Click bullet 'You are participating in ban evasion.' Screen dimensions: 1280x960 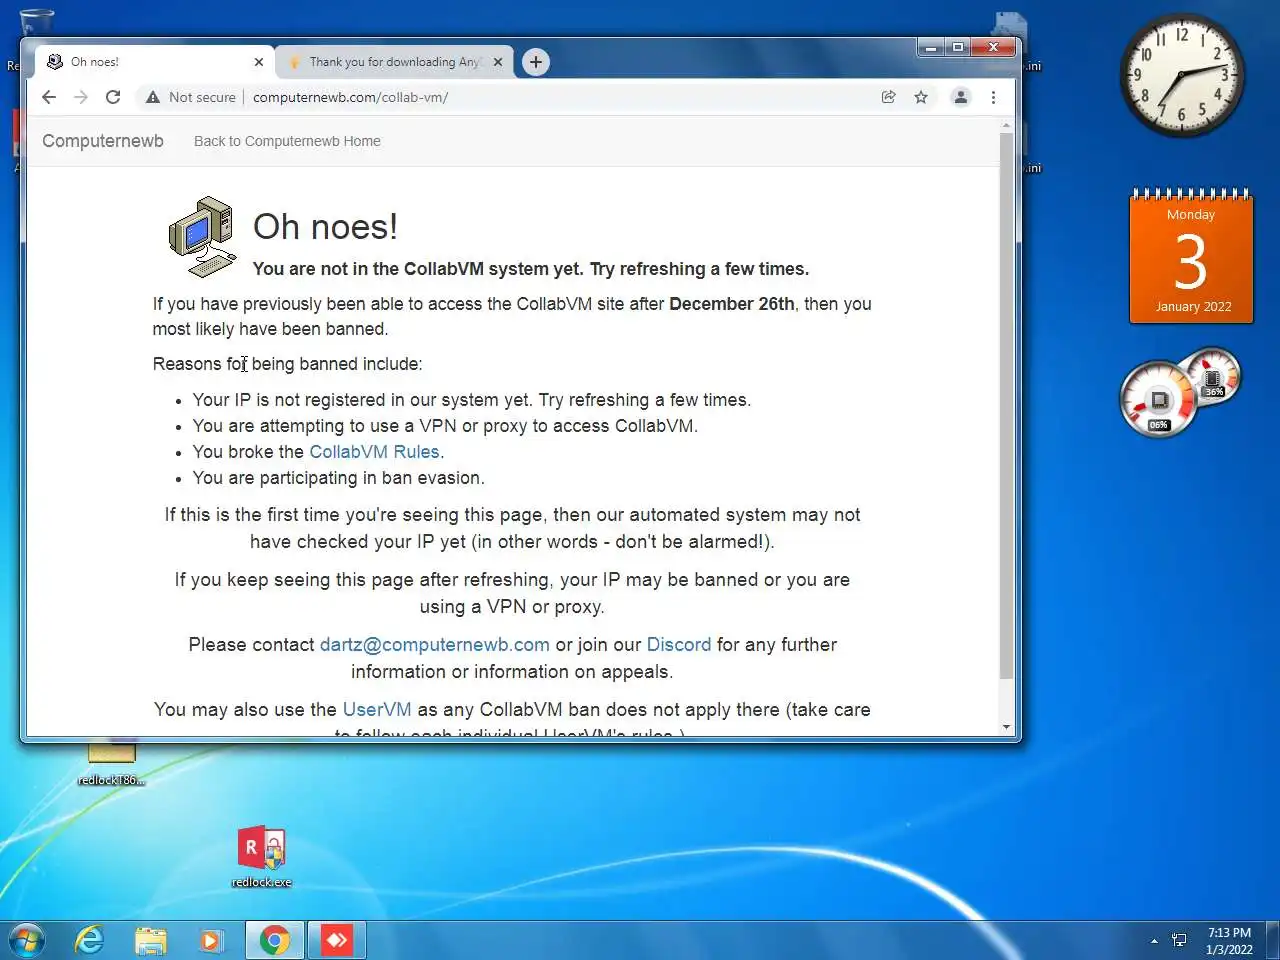(338, 478)
